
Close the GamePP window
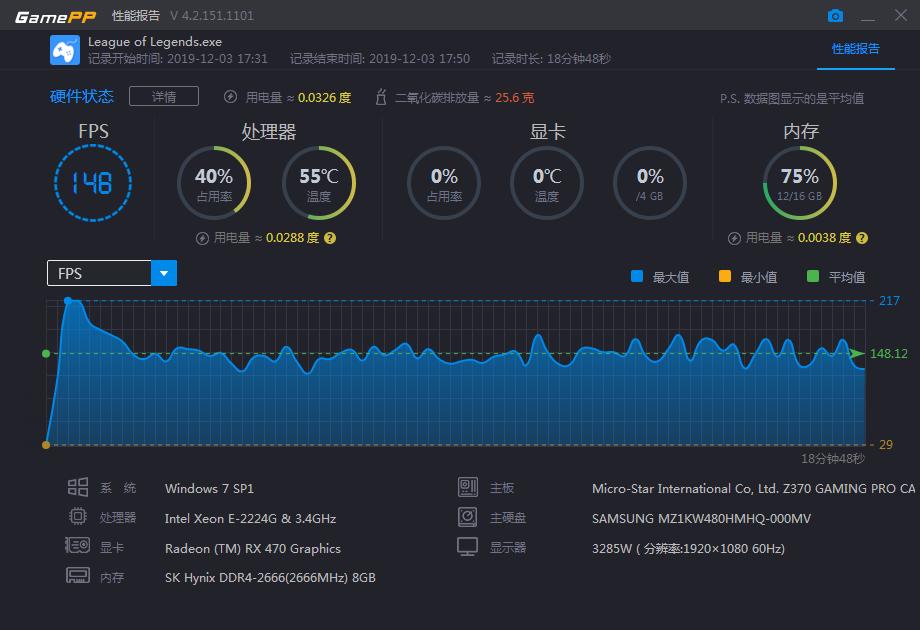901,15
